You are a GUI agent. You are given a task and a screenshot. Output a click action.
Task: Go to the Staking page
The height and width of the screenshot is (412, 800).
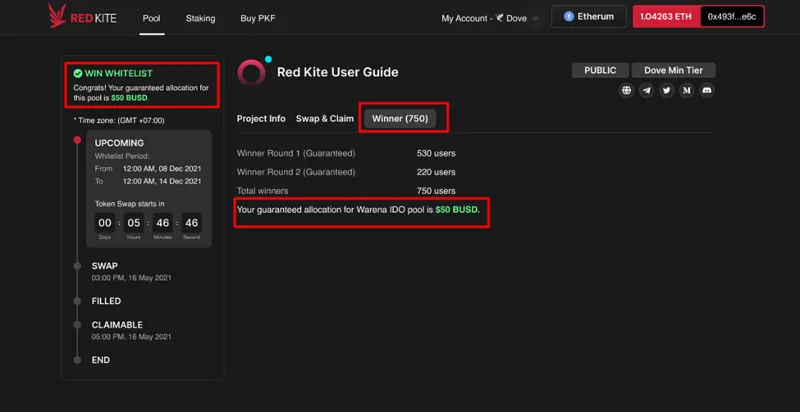(x=201, y=18)
